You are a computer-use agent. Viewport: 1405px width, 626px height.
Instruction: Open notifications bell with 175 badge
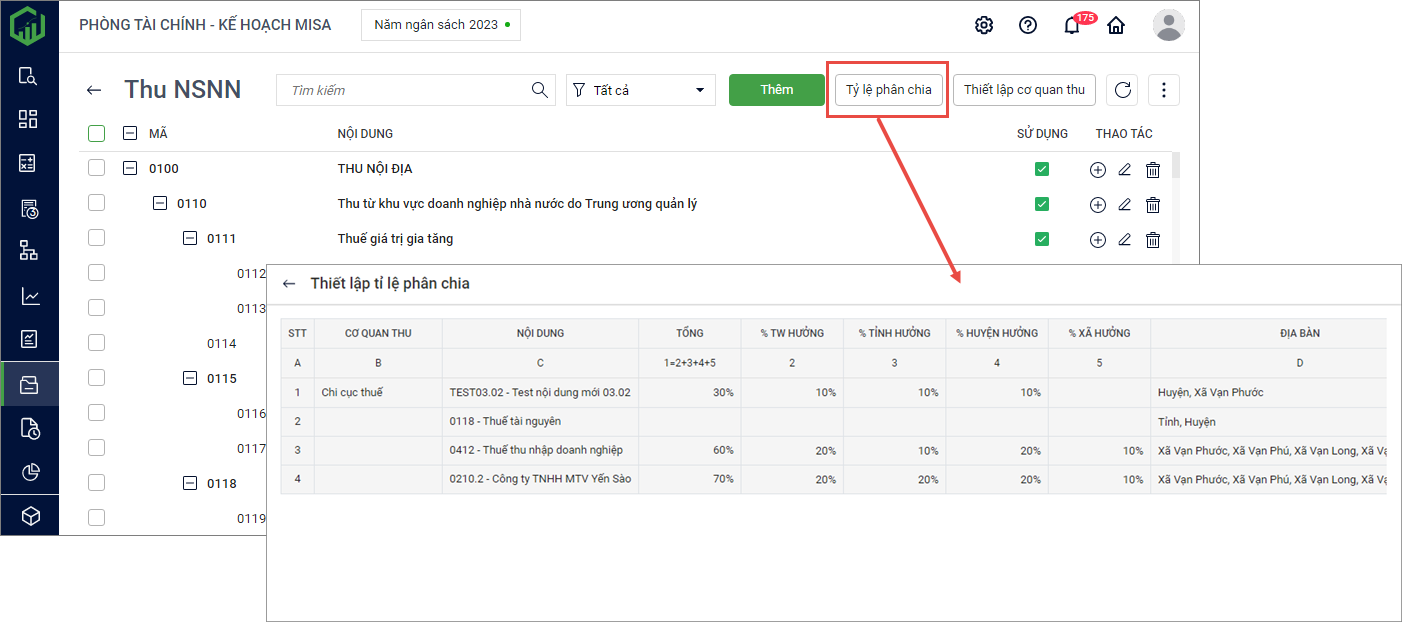point(1072,26)
